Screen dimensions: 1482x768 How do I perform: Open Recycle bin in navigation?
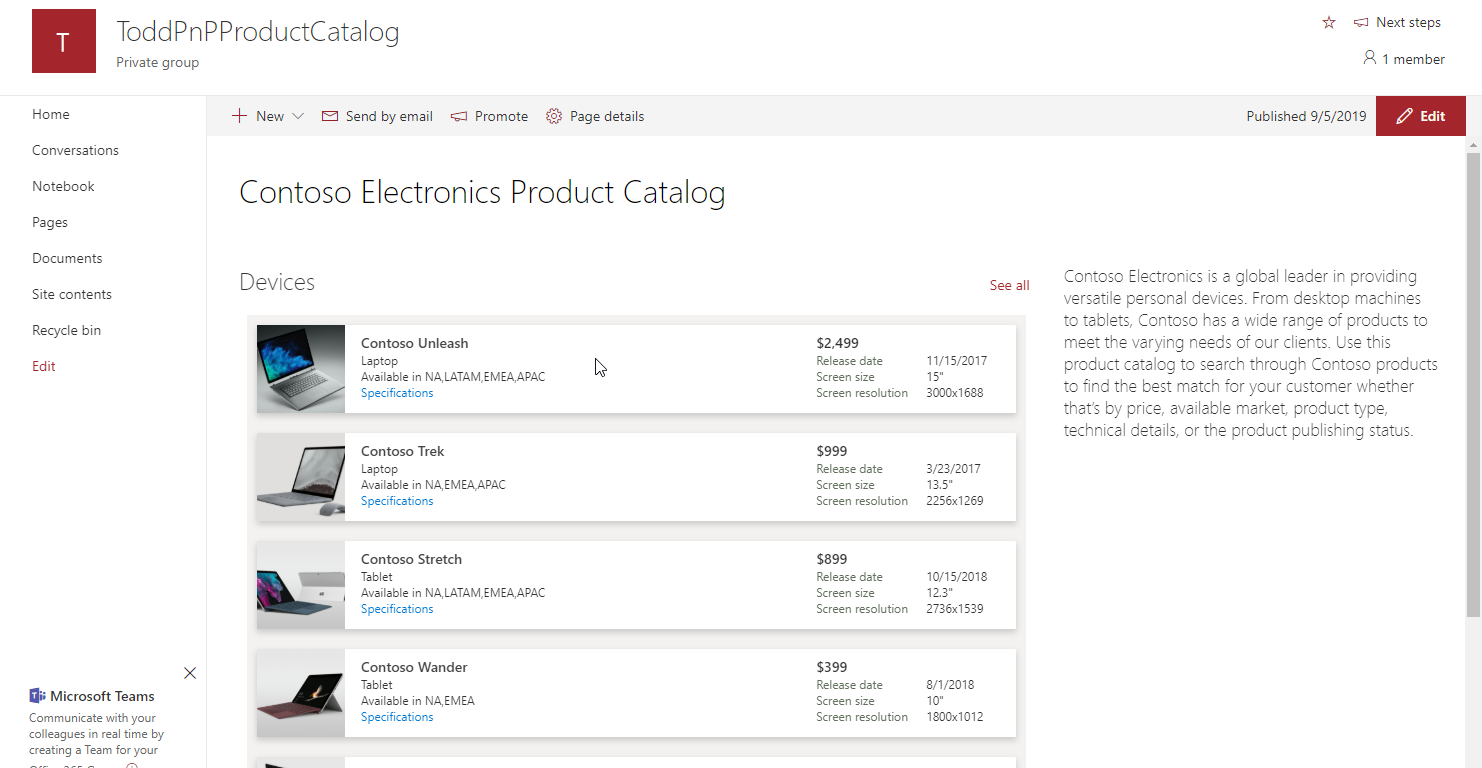tap(66, 330)
